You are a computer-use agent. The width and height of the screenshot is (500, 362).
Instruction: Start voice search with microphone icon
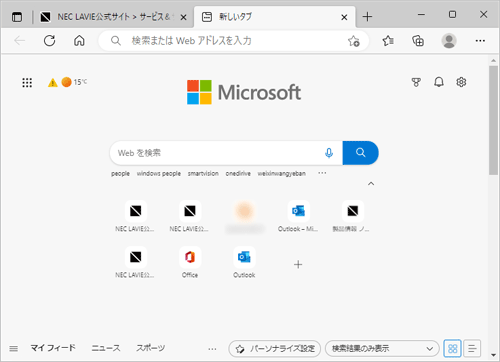coord(329,153)
